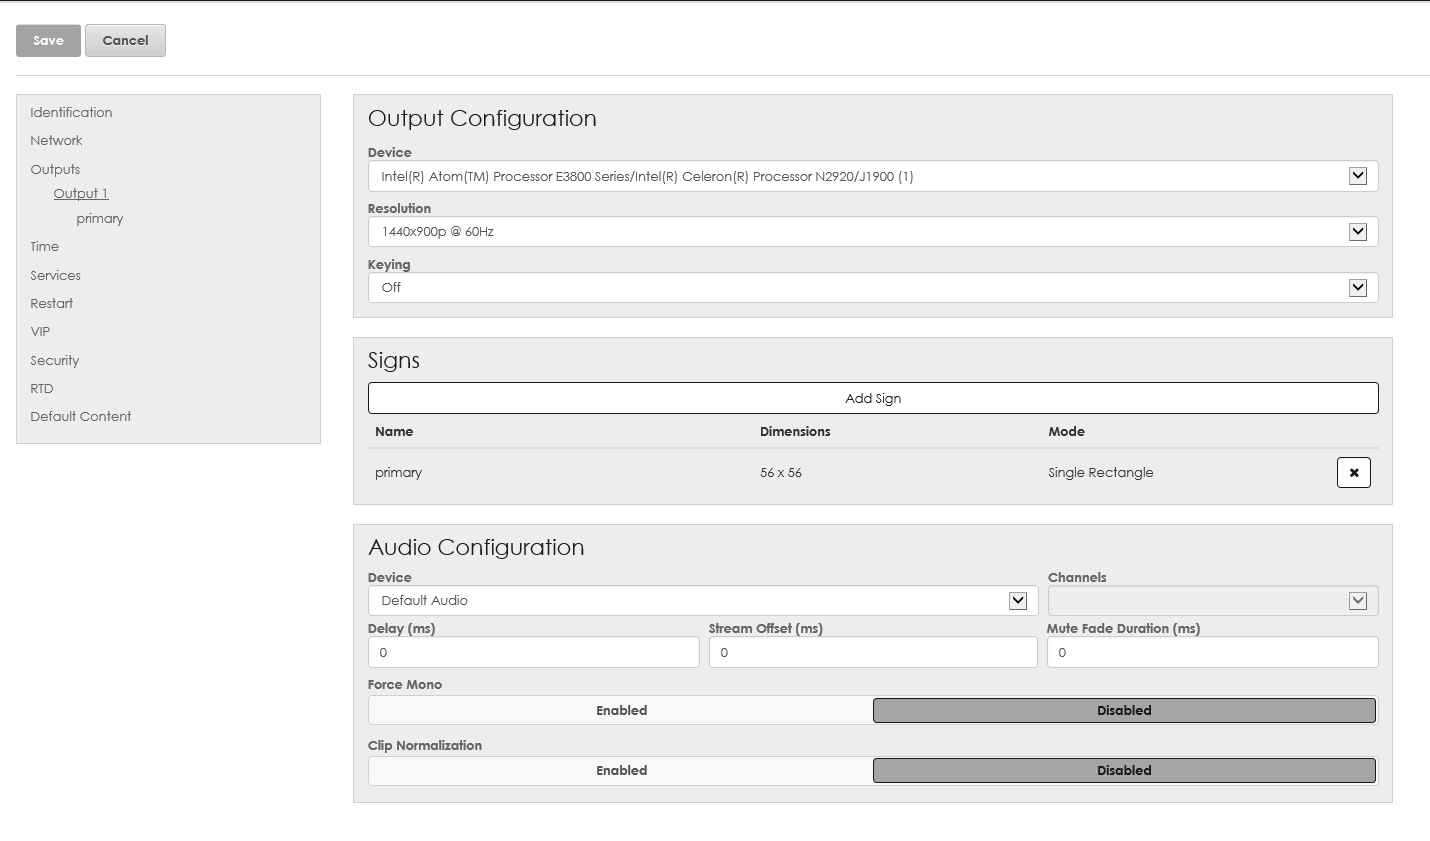Image resolution: width=1430 pixels, height=841 pixels.
Task: Select the Output 1 link
Action: [81, 194]
